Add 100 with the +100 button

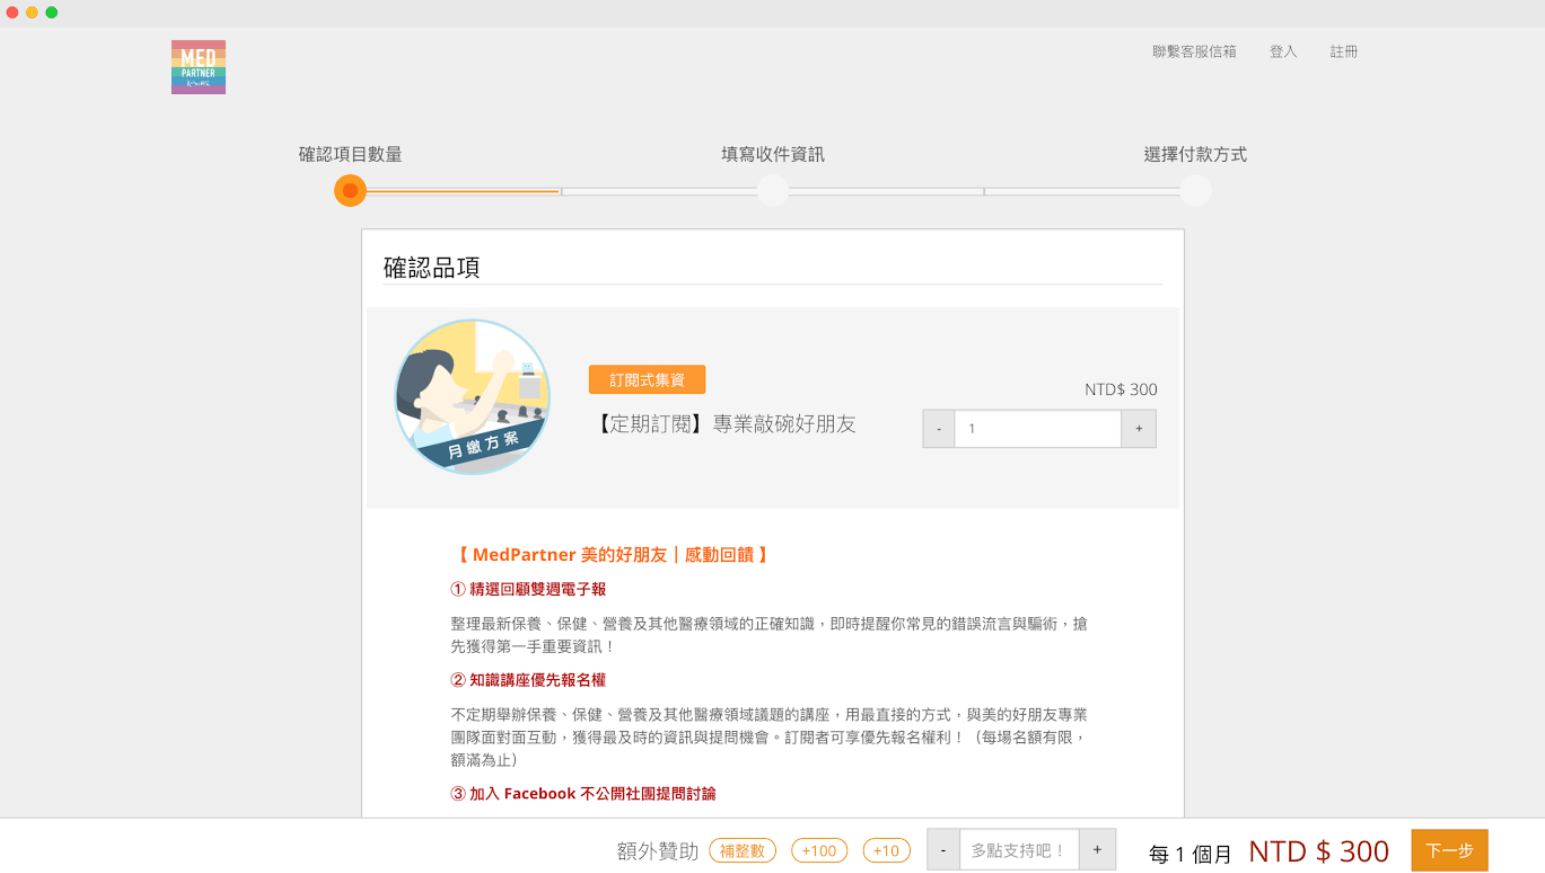pos(819,851)
